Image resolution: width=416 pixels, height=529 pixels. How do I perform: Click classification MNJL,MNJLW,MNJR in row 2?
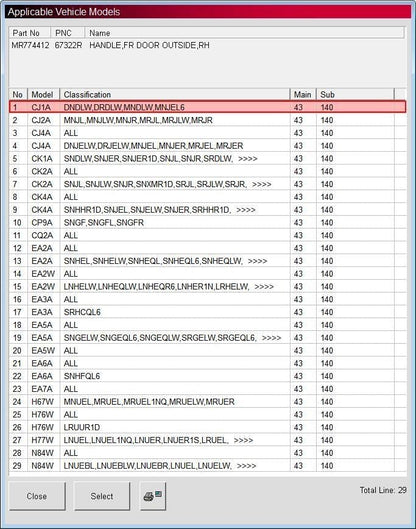click(x=138, y=120)
